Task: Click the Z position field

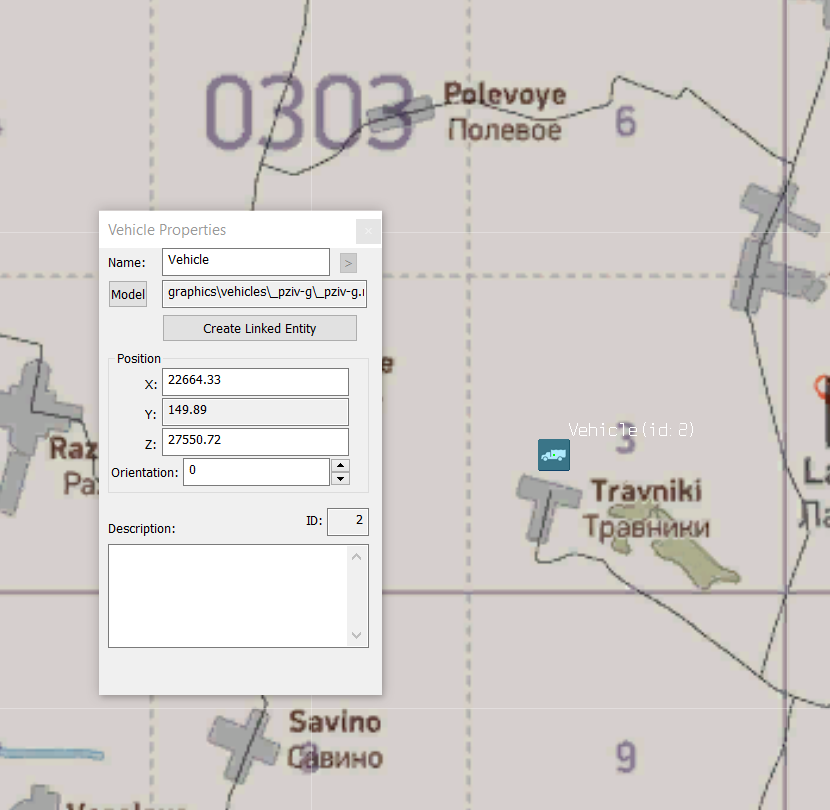Action: coord(255,442)
